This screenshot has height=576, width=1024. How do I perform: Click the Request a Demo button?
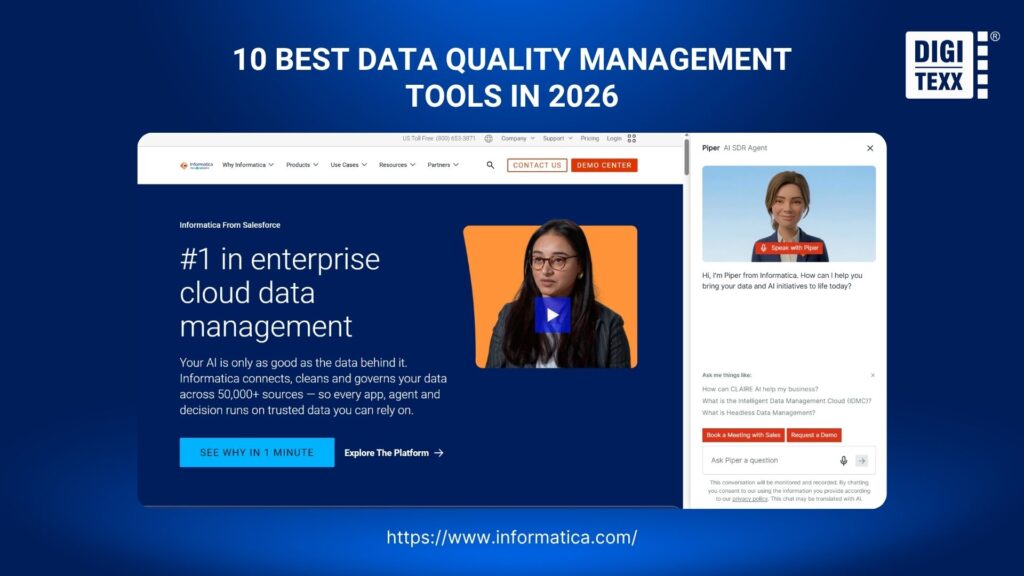pyautogui.click(x=814, y=435)
